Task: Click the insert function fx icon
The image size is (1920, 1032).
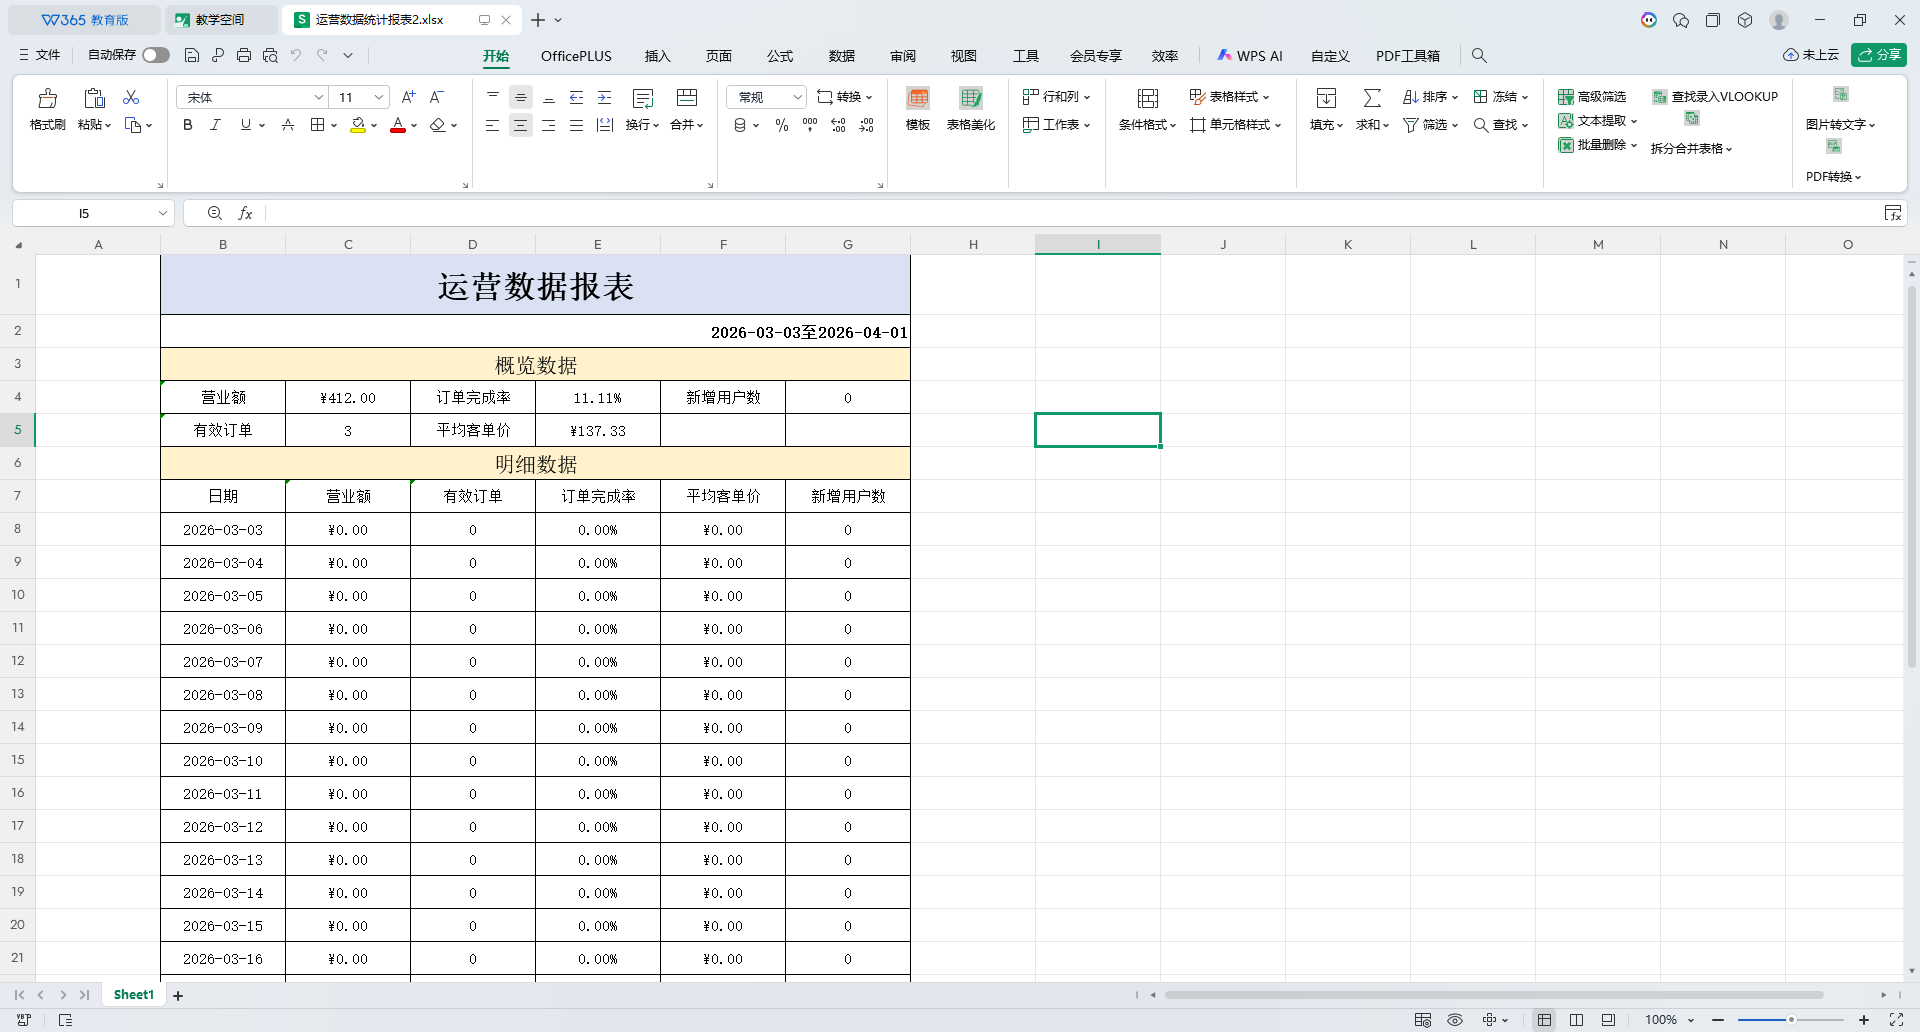Action: 245,213
